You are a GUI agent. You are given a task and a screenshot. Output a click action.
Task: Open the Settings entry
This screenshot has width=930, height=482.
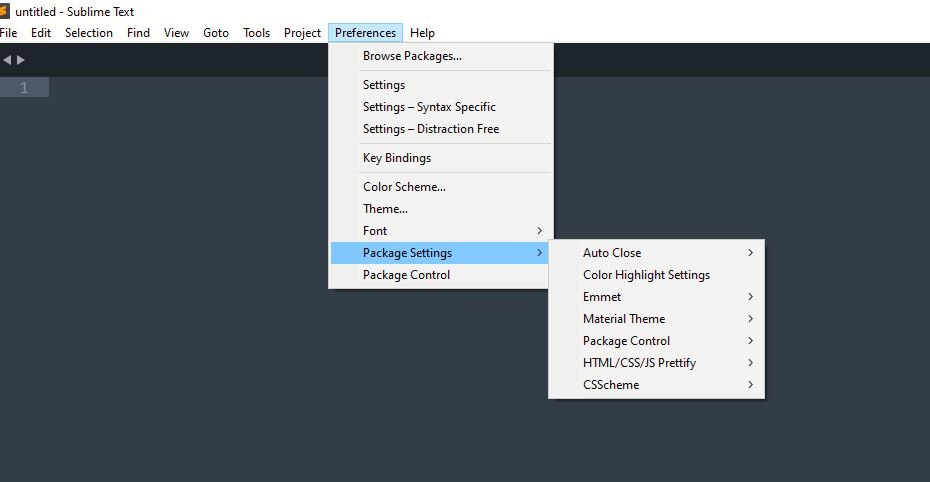tap(441, 85)
